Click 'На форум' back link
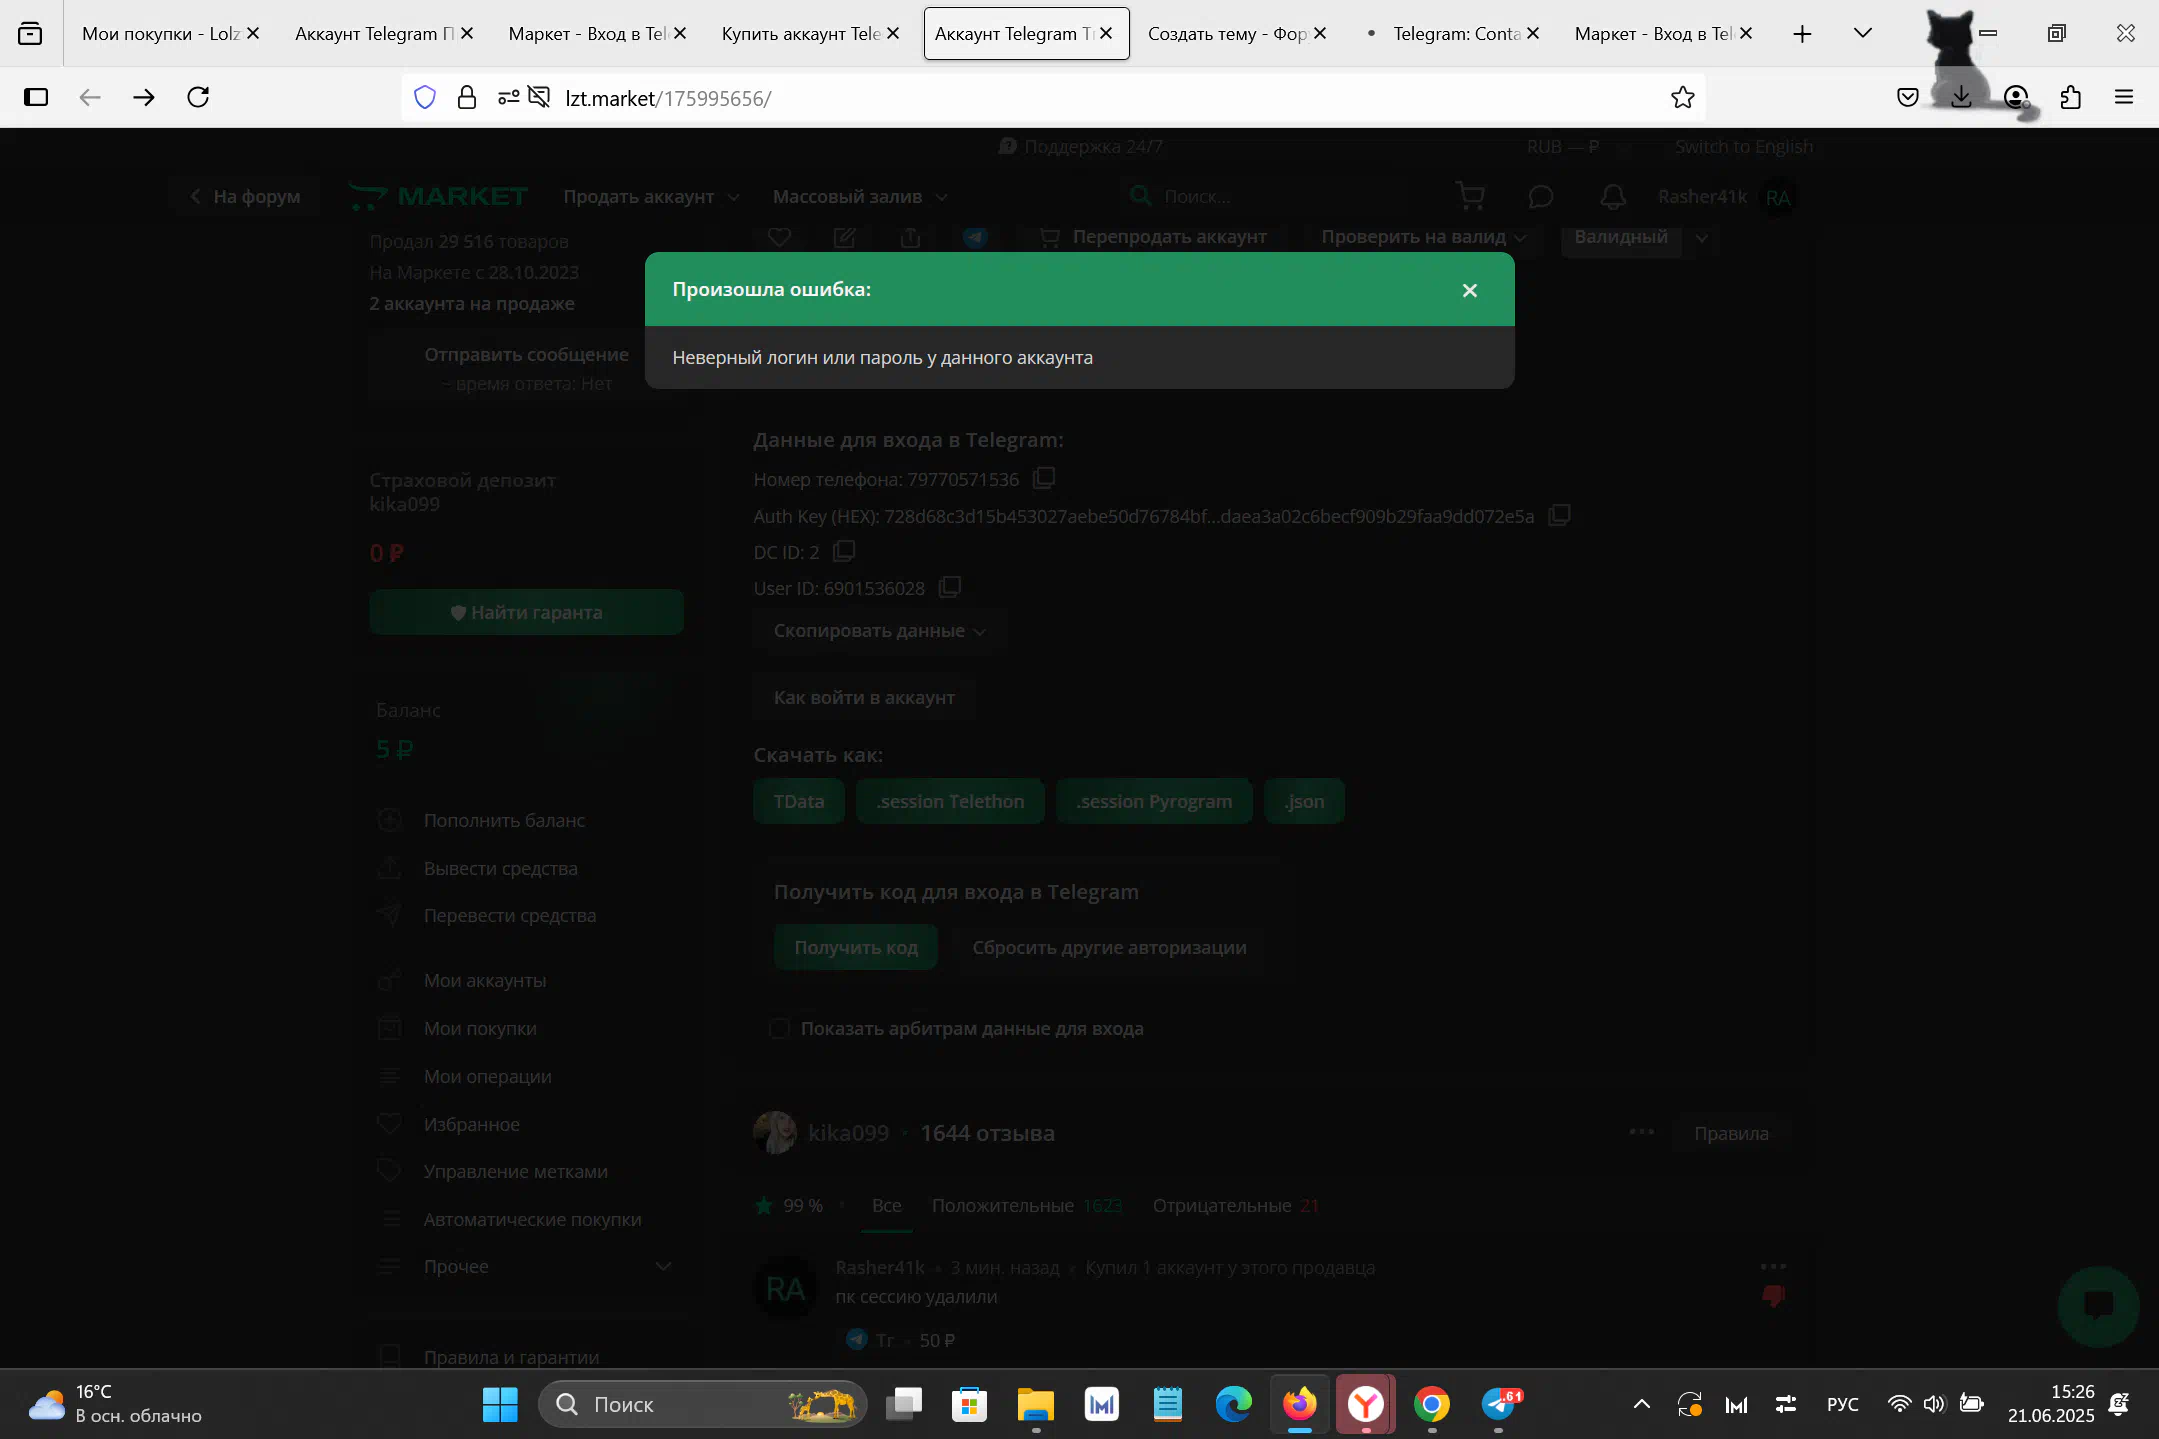This screenshot has height=1439, width=2159. click(245, 197)
